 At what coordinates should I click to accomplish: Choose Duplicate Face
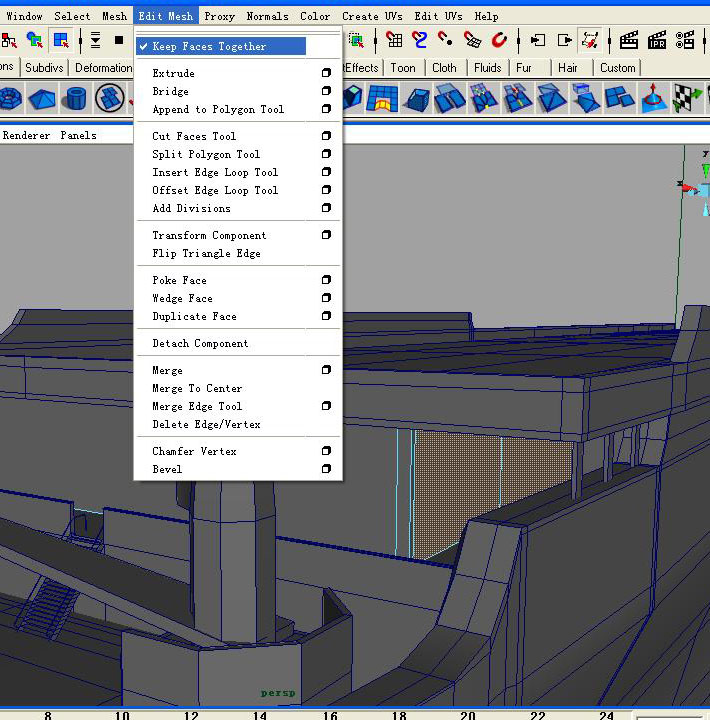(x=194, y=316)
